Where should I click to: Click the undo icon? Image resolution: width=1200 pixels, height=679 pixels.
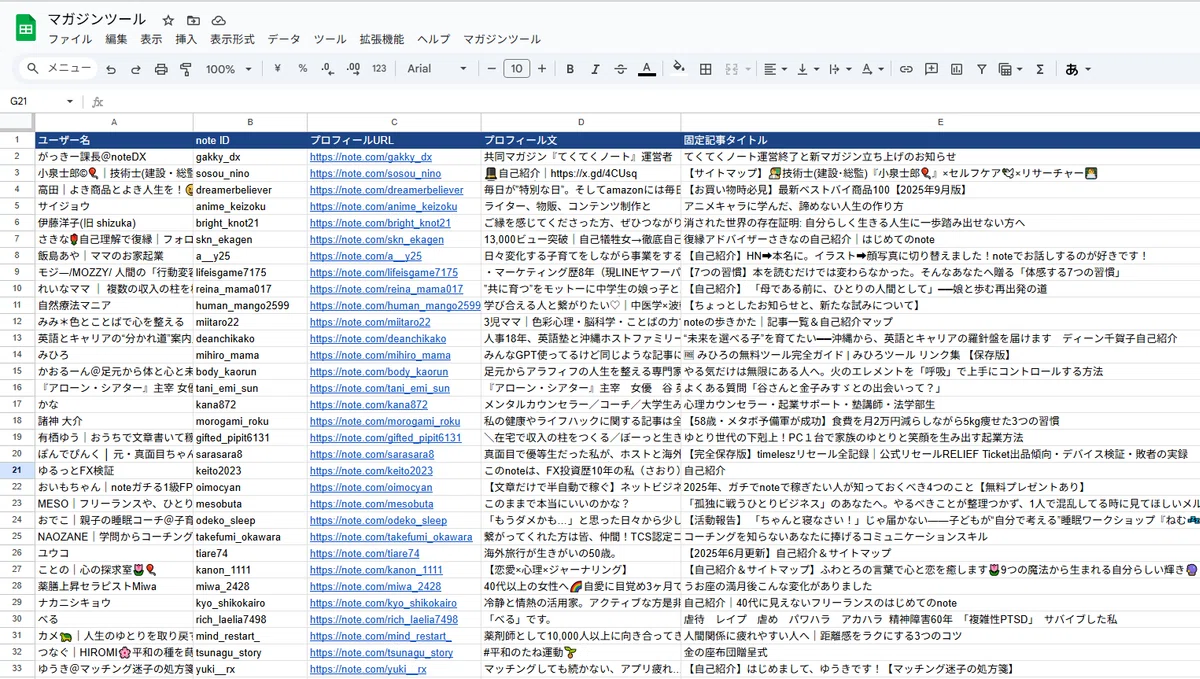(x=110, y=69)
